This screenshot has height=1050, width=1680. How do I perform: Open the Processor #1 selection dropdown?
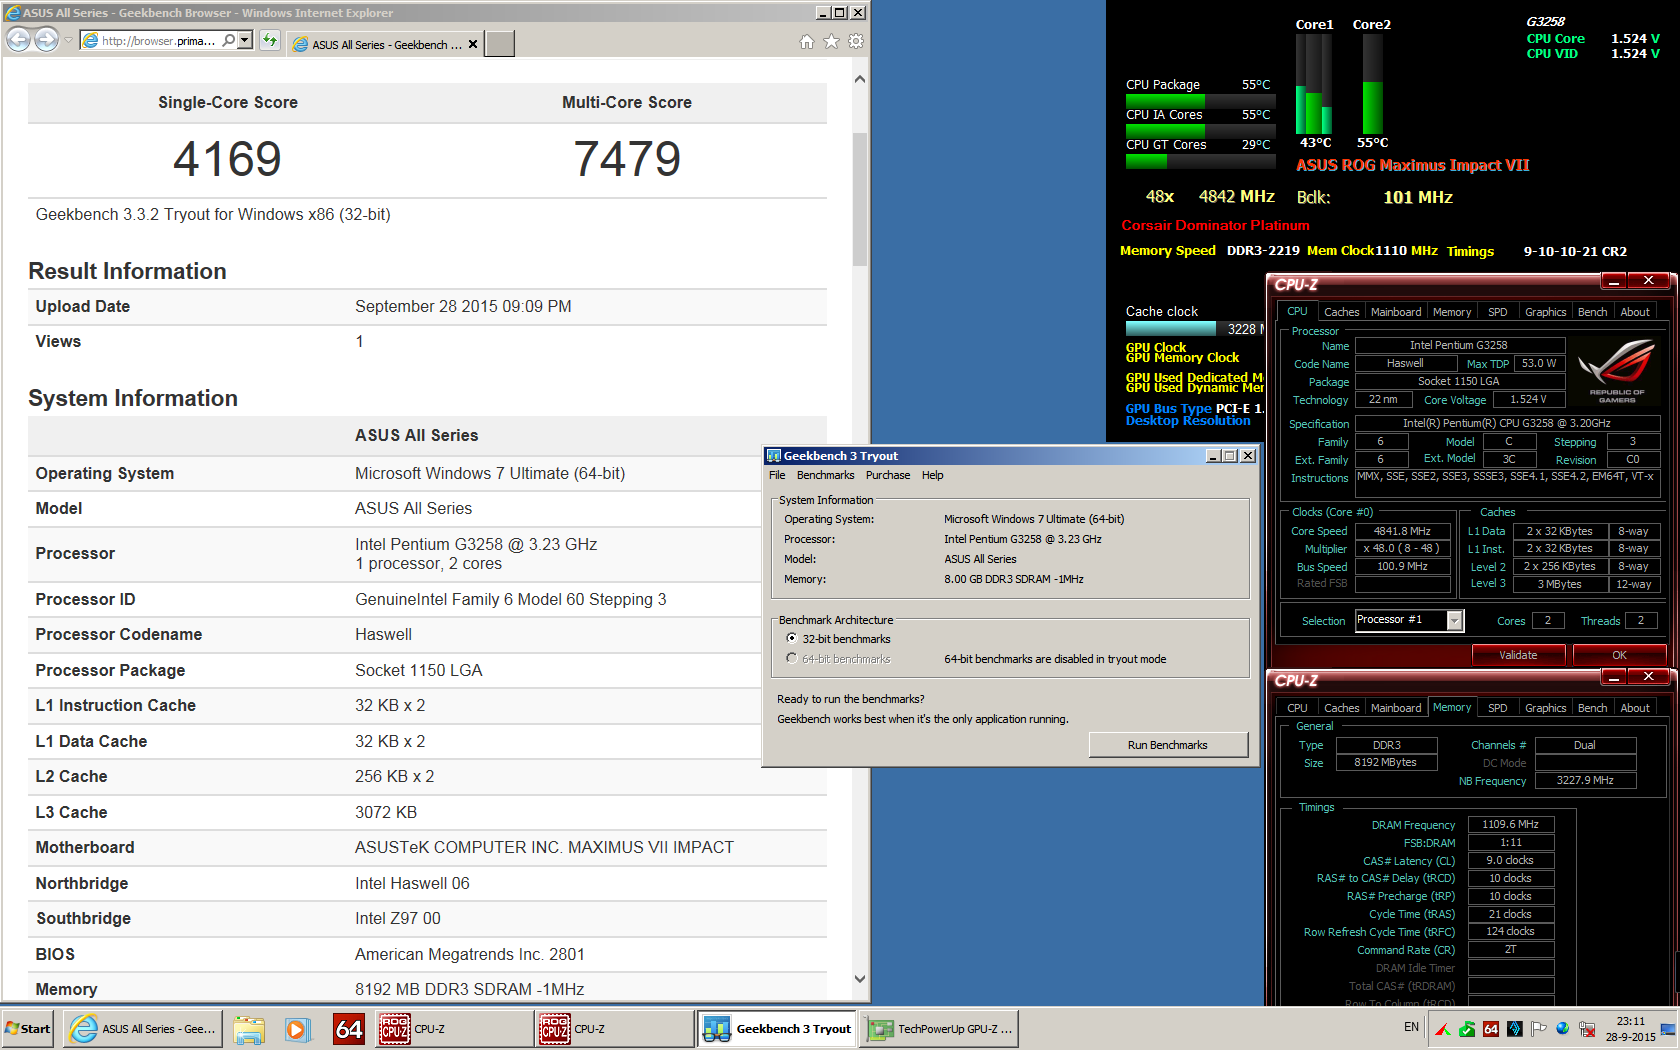coord(1455,621)
